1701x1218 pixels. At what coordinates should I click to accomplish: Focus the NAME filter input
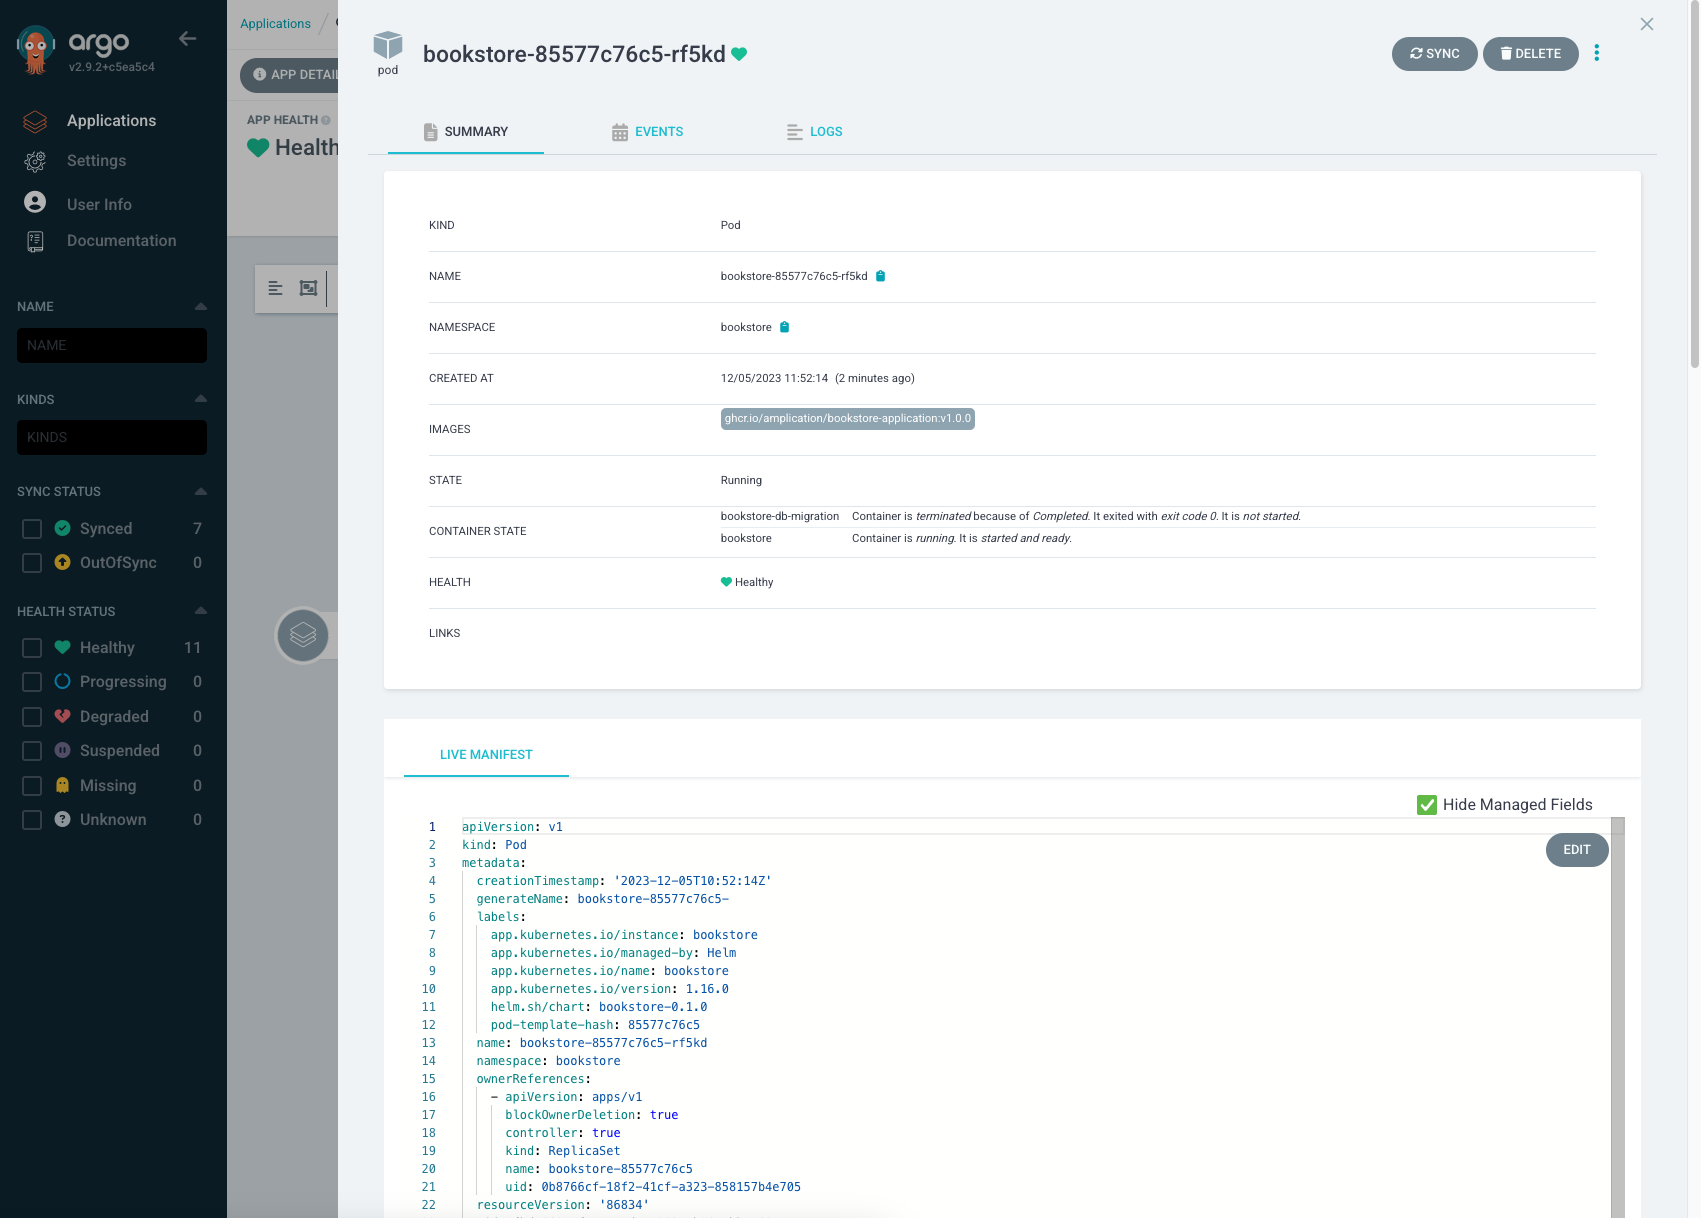(112, 345)
